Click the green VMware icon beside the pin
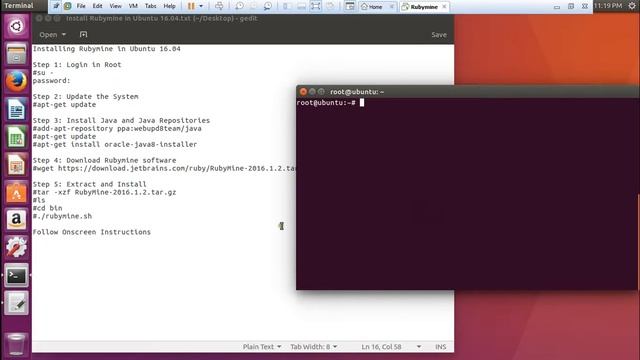 coord(67,6)
